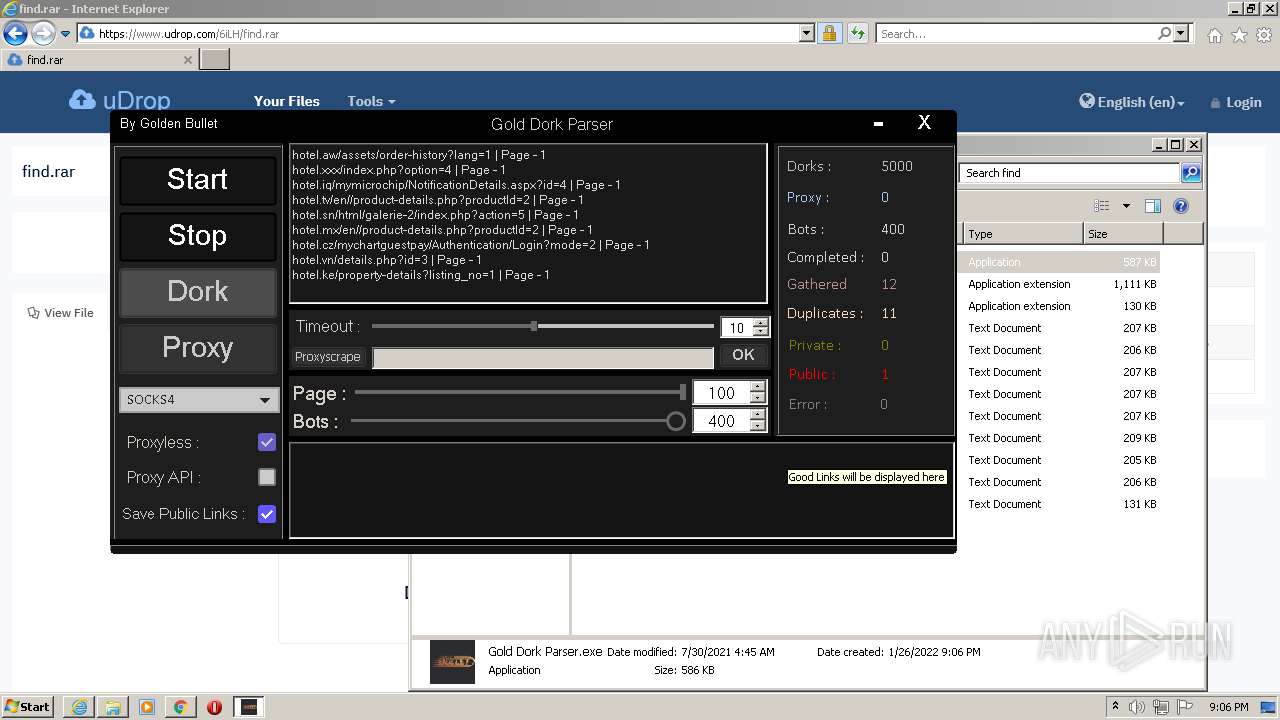Viewport: 1280px width, 720px height.
Task: Open the Explorer view options dropdown arrow
Action: (x=1126, y=206)
